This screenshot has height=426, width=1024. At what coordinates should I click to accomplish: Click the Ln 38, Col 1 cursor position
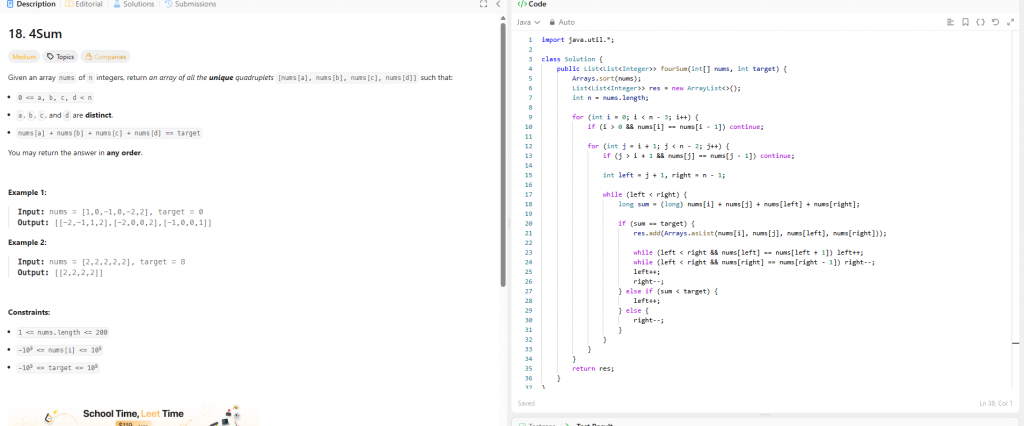997,403
